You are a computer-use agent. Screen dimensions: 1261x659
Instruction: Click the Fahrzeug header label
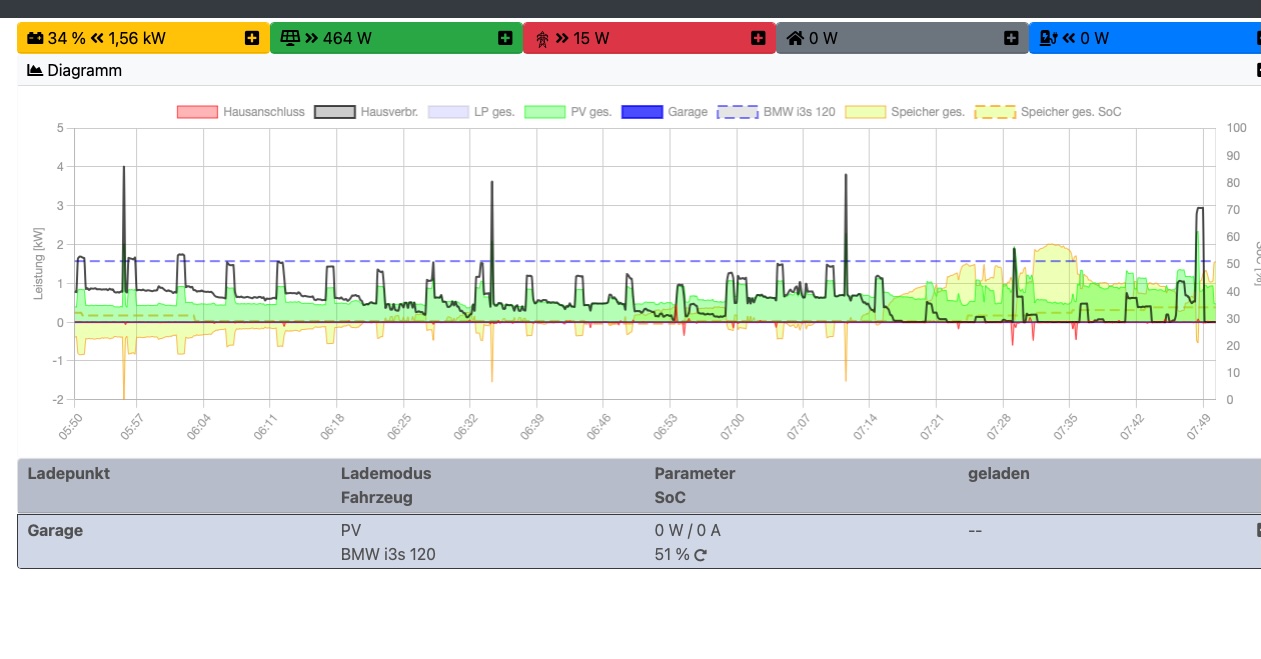[376, 497]
